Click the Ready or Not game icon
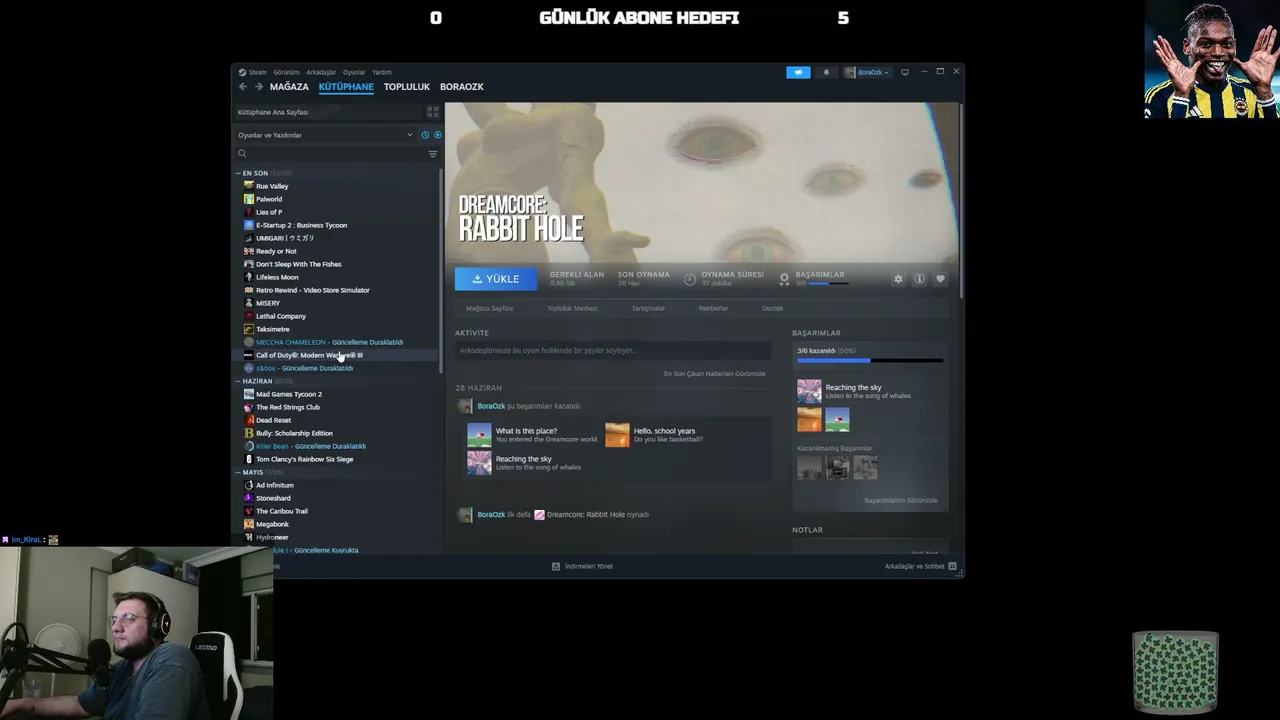The width and height of the screenshot is (1280, 720). [249, 251]
